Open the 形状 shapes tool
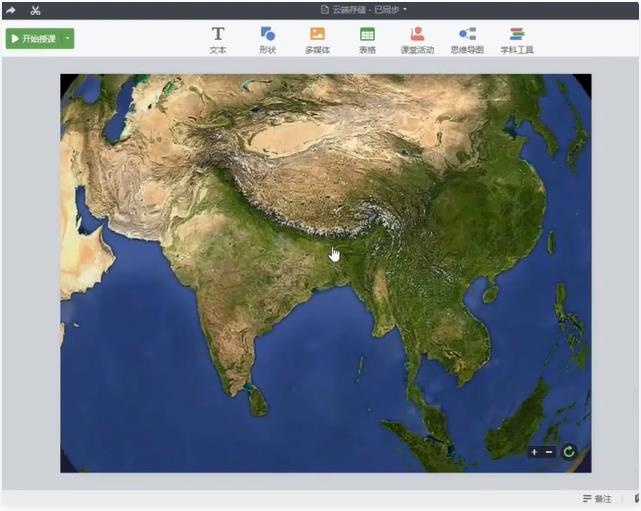The width and height of the screenshot is (641, 511). tap(268, 40)
